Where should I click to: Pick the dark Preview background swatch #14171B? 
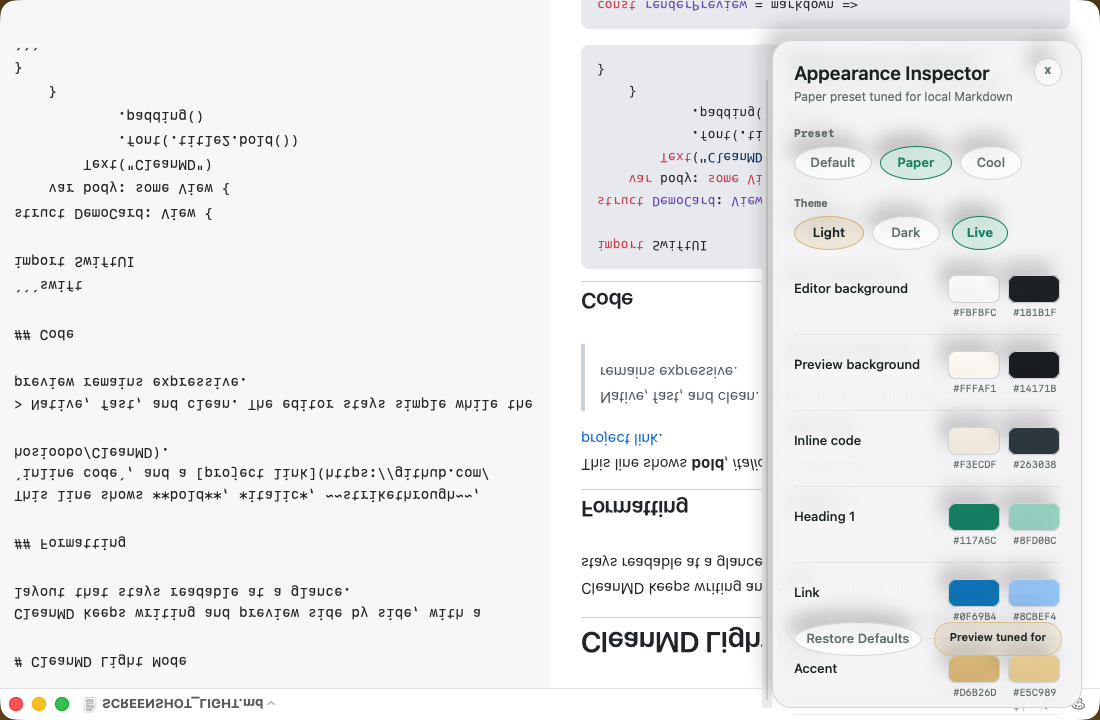pos(1033,365)
